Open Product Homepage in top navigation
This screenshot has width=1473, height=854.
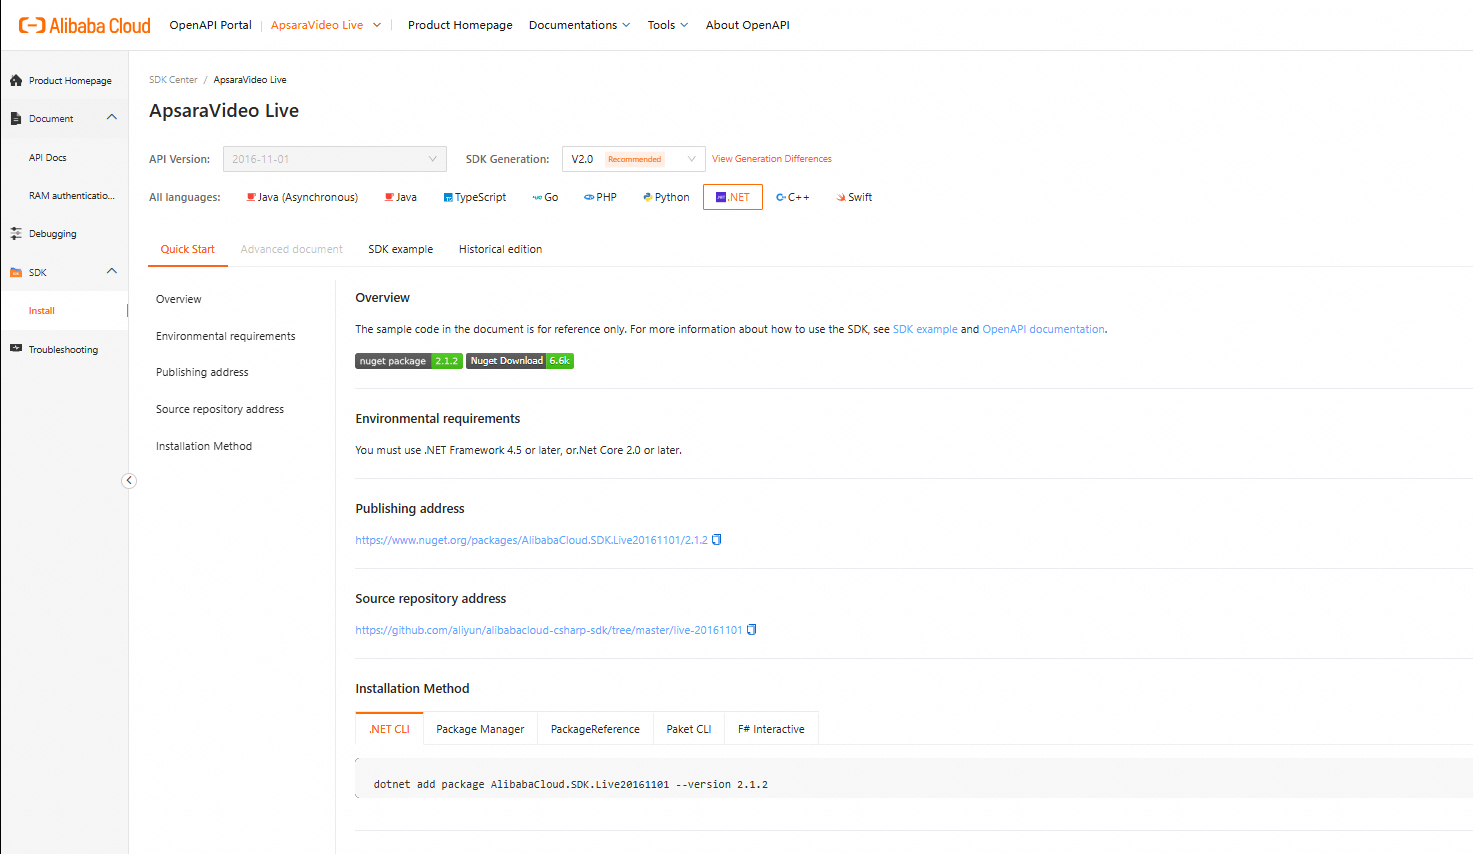point(460,25)
